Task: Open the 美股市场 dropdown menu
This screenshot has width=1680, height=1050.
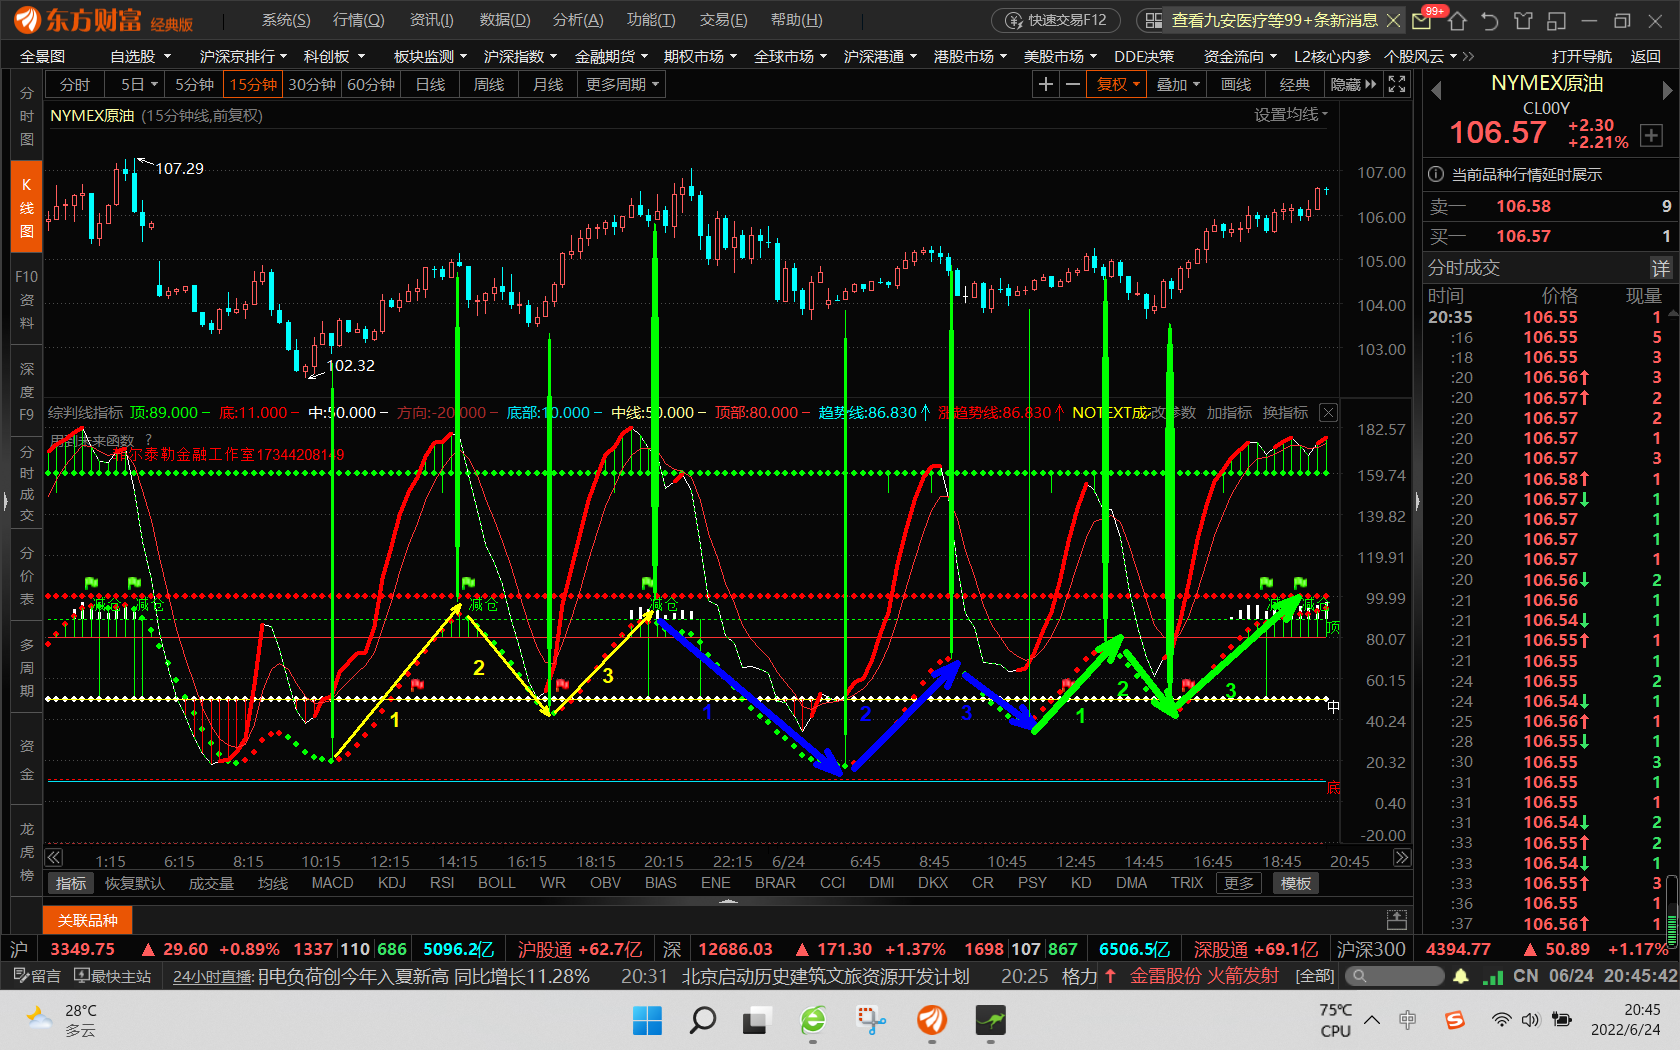Action: [1060, 57]
